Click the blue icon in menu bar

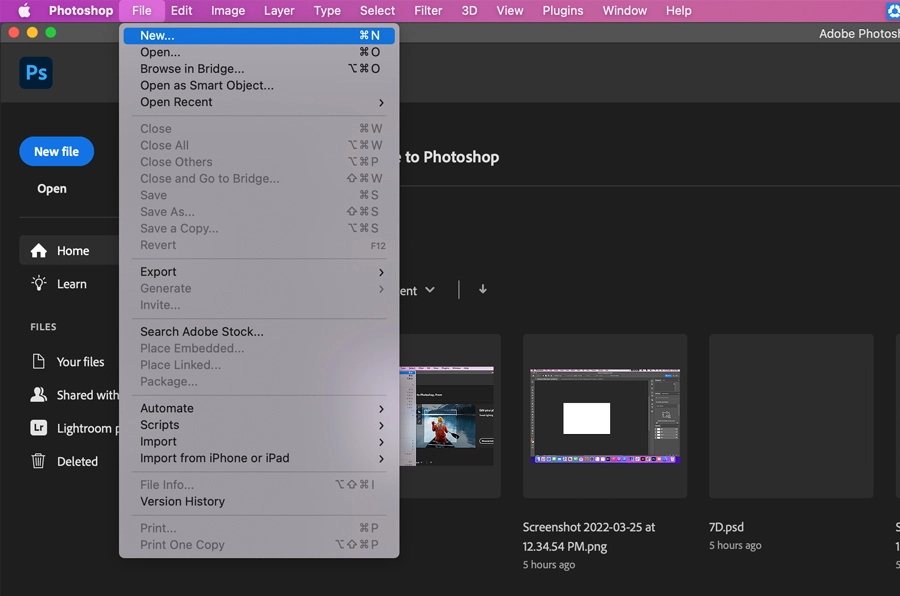(x=891, y=11)
